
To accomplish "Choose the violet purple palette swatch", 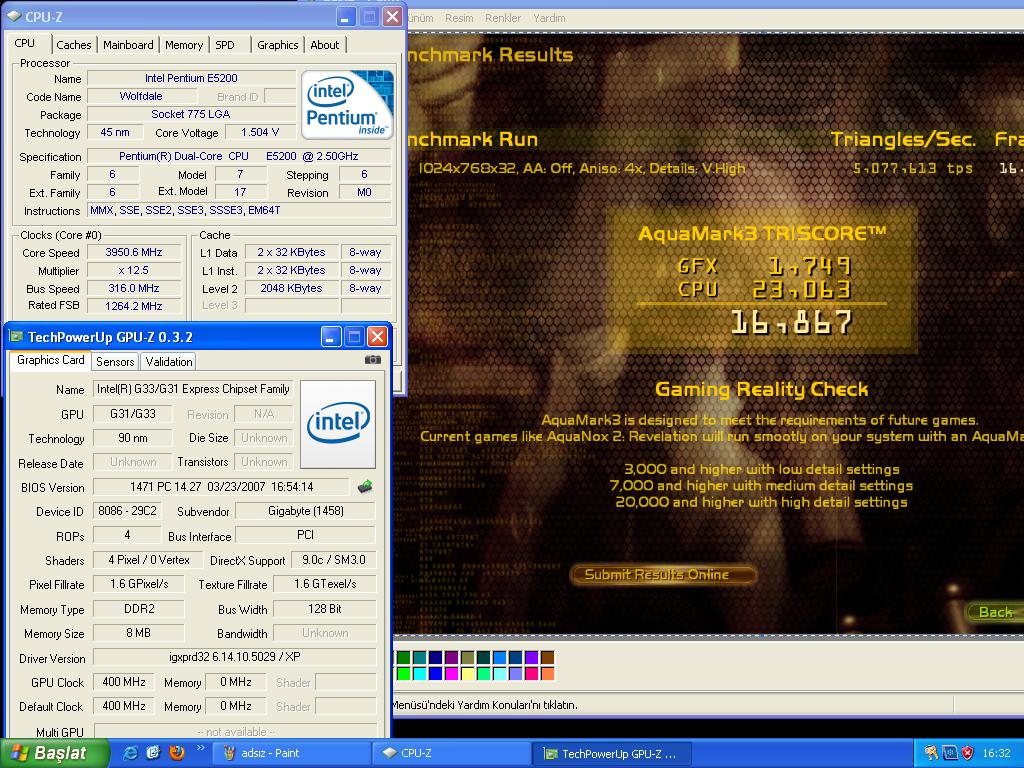I will [x=532, y=658].
